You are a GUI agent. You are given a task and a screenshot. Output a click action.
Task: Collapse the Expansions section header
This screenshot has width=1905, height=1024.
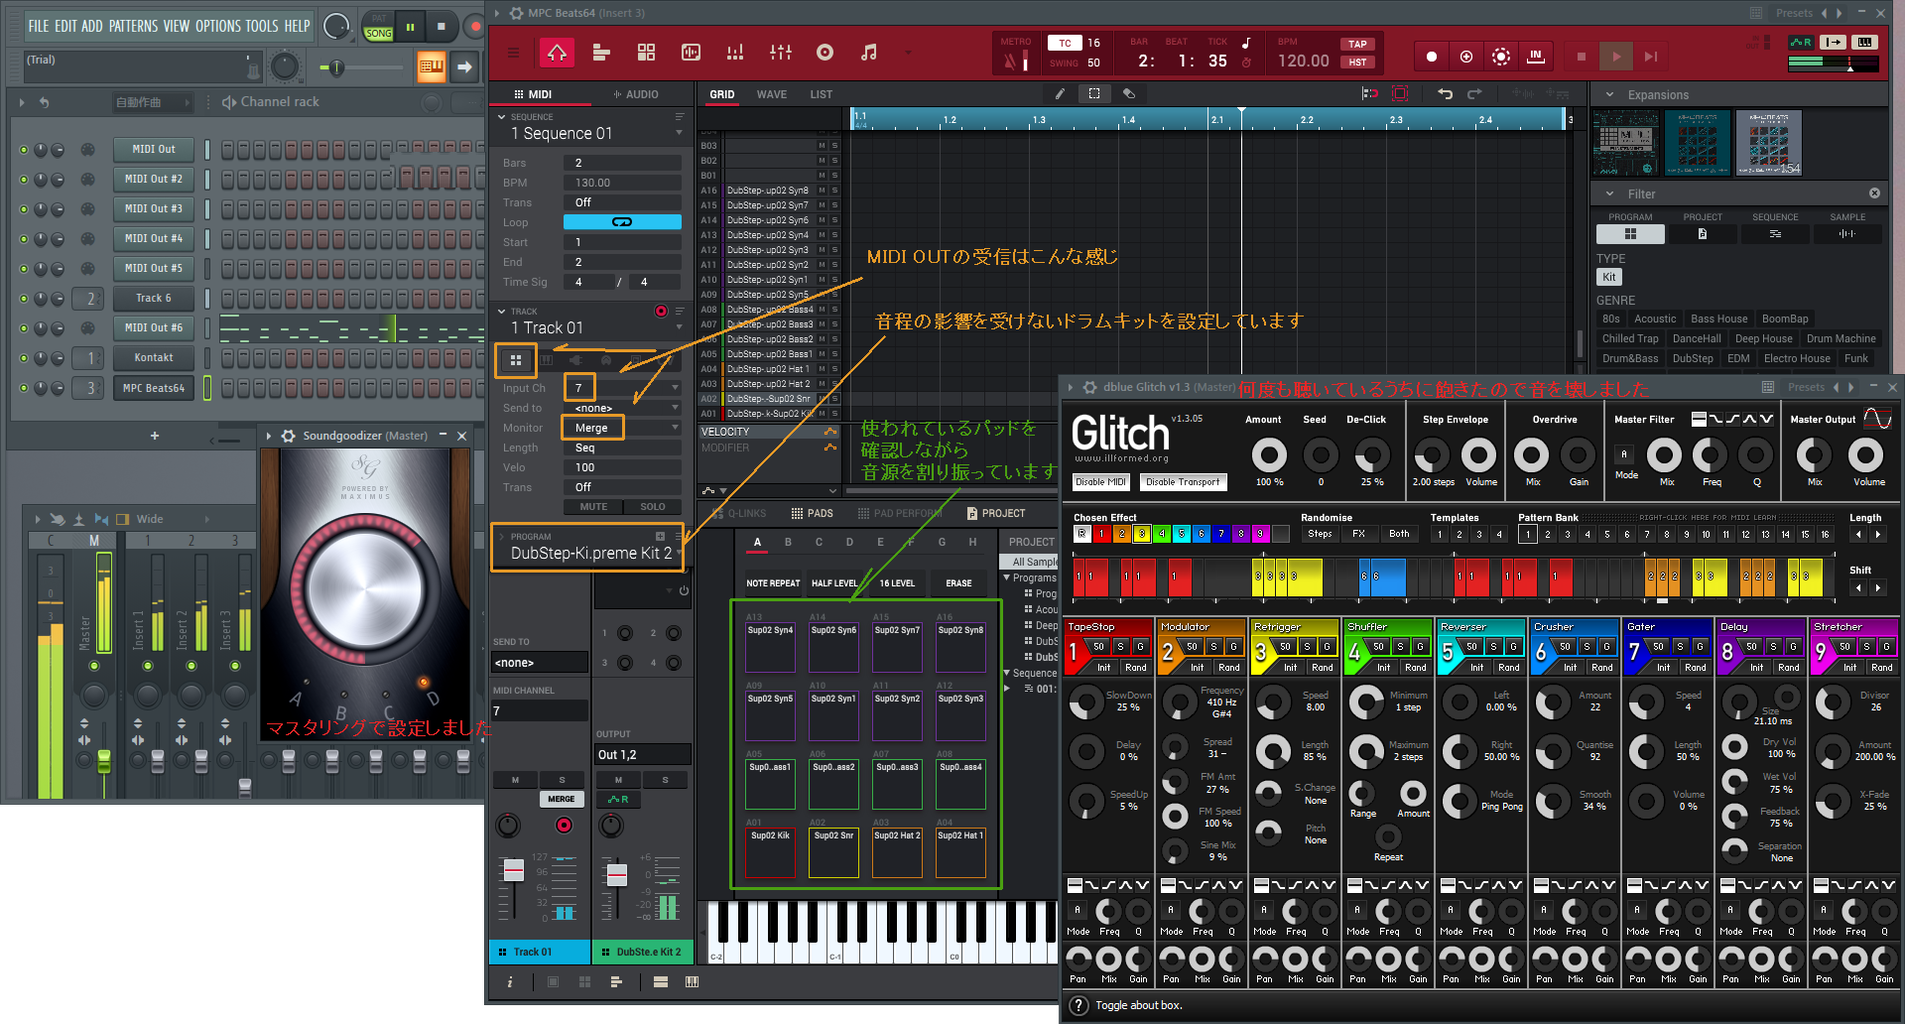pyautogui.click(x=1609, y=94)
